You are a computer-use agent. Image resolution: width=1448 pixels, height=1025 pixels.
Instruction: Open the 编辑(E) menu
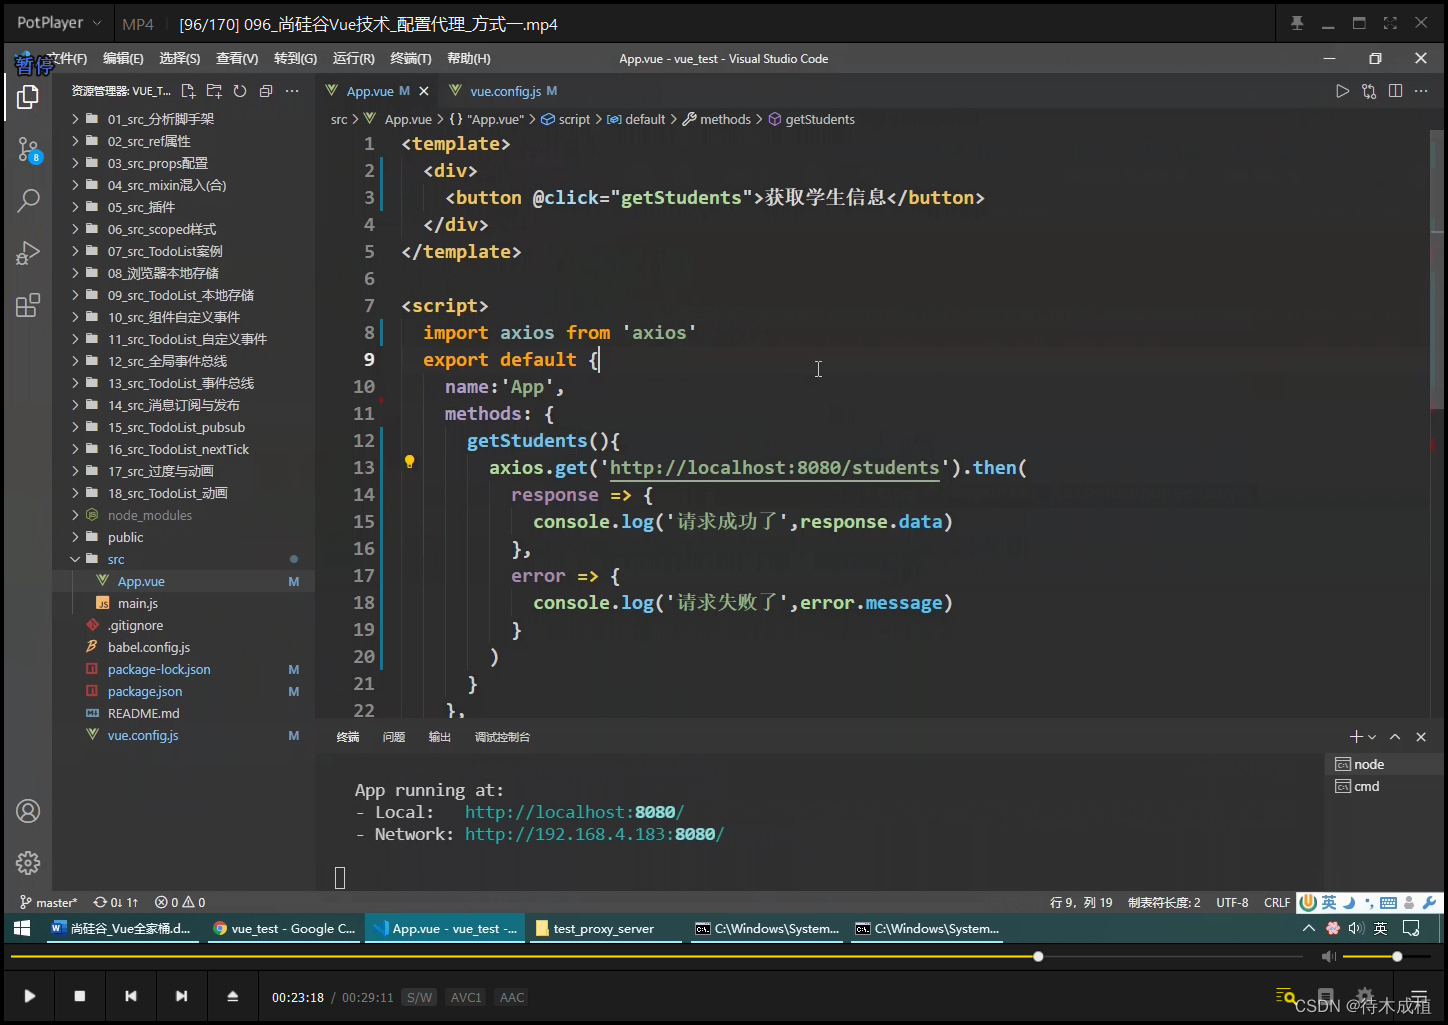point(123,59)
